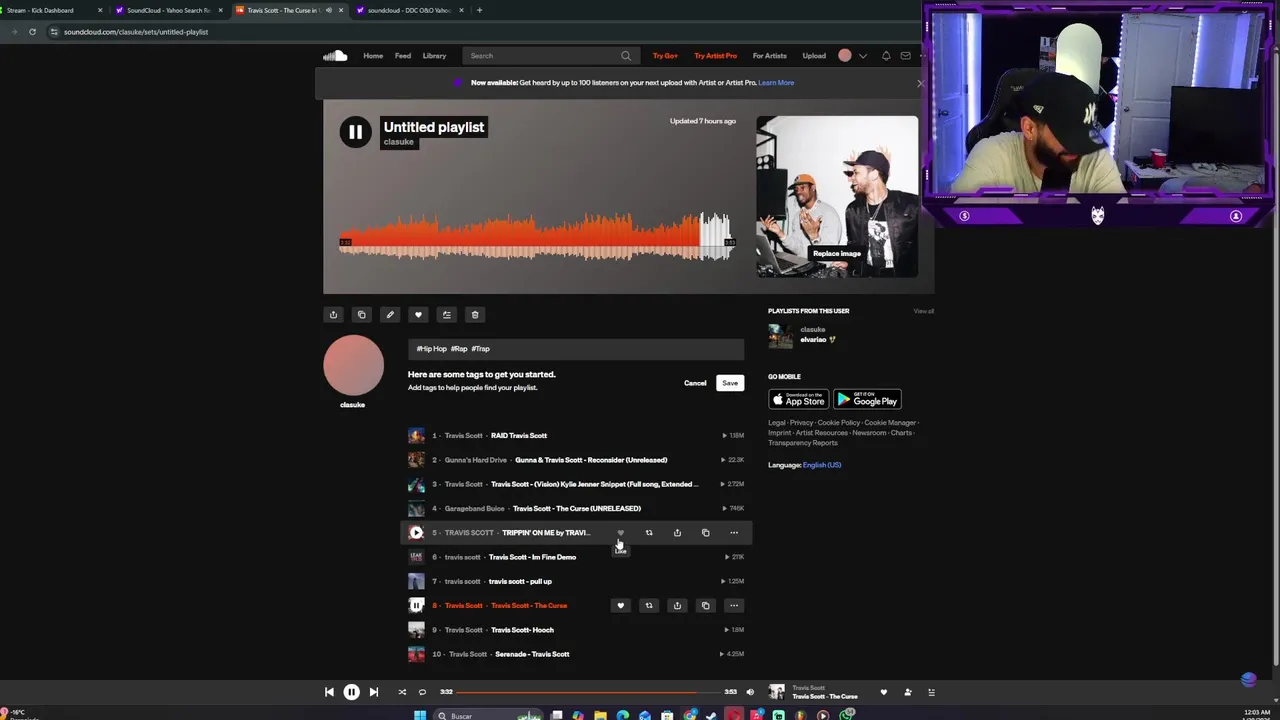Image resolution: width=1280 pixels, height=720 pixels.
Task: Click Try Go+ link
Action: tap(665, 56)
